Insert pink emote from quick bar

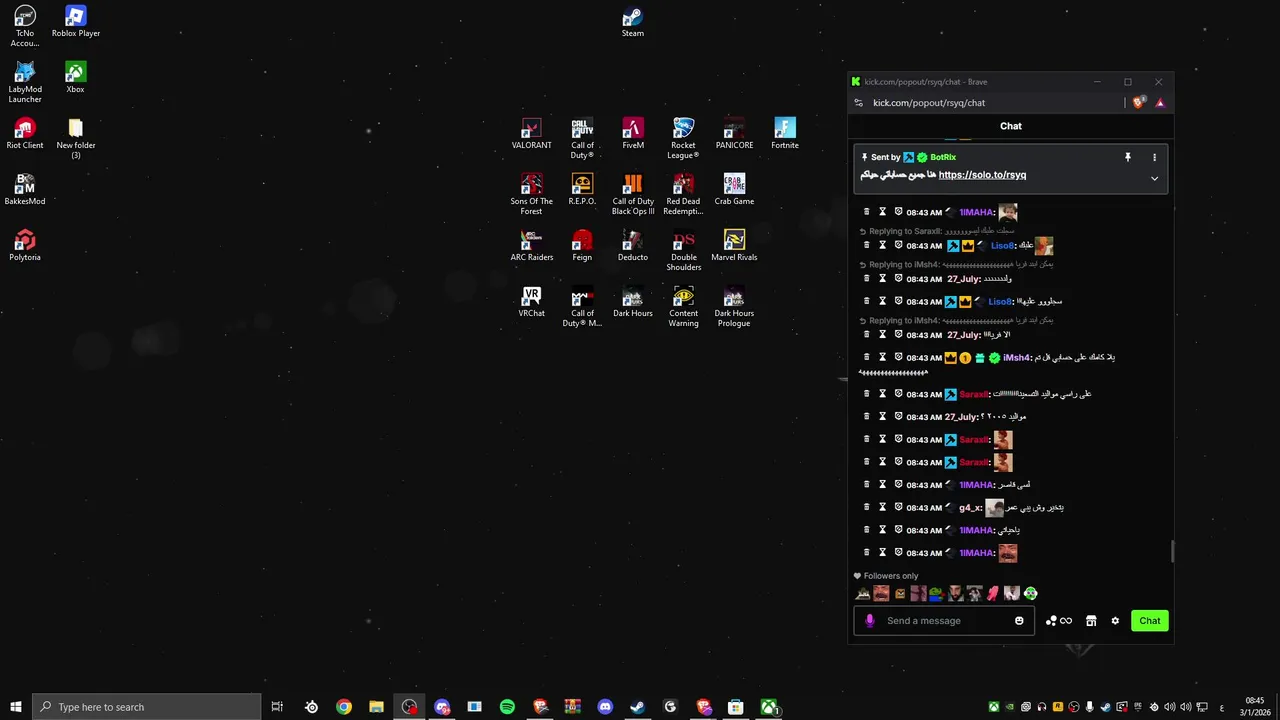992,594
